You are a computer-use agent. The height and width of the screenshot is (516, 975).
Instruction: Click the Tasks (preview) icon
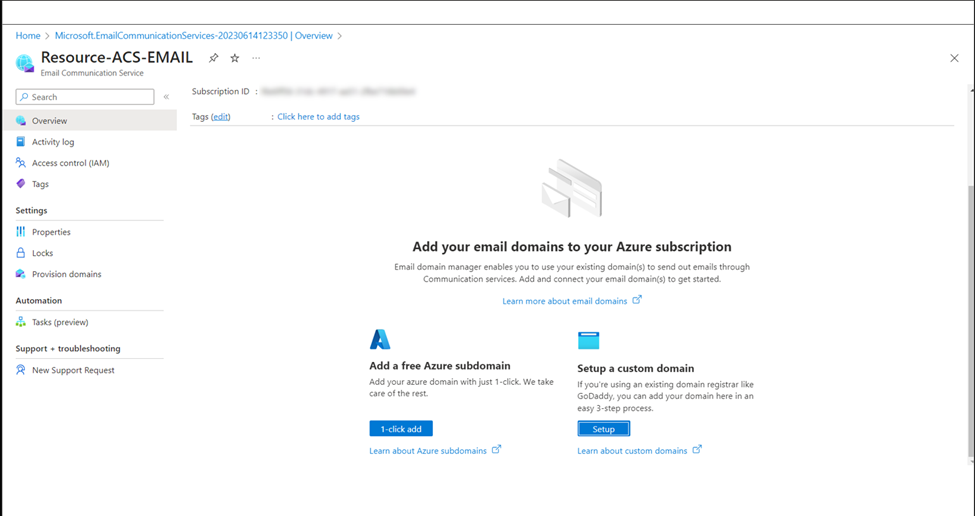(21, 322)
